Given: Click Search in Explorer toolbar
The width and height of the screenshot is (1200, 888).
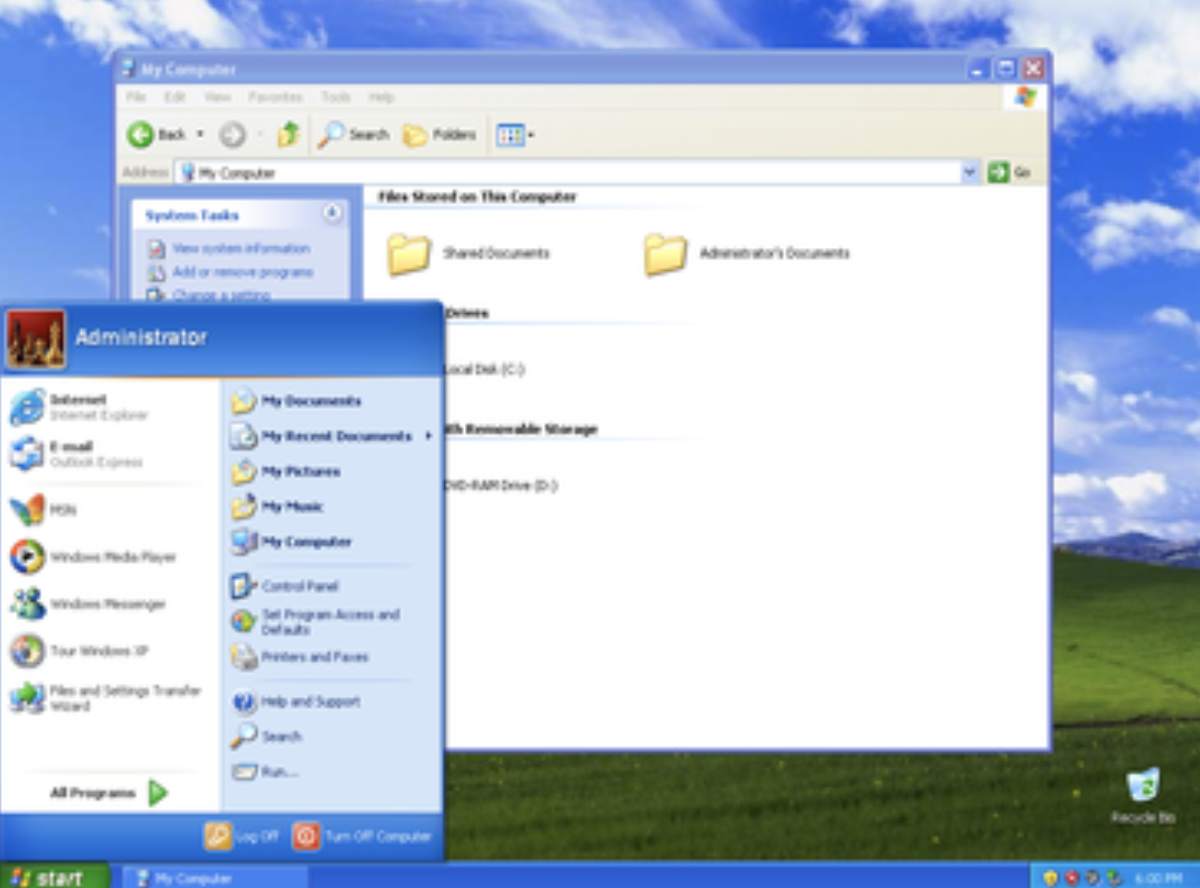Looking at the screenshot, I should tap(353, 134).
